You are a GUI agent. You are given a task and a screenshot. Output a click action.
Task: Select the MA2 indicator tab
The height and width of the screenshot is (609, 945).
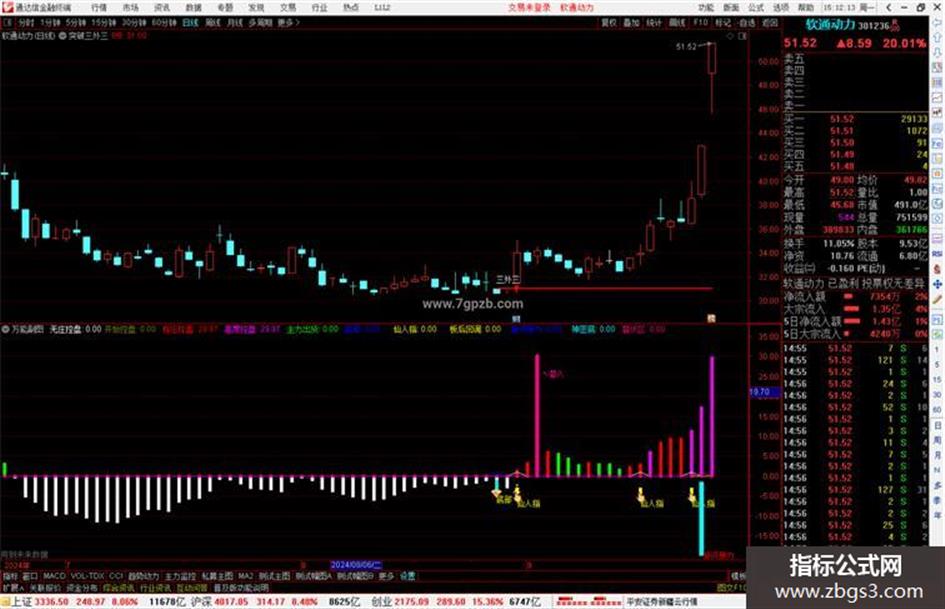click(245, 576)
